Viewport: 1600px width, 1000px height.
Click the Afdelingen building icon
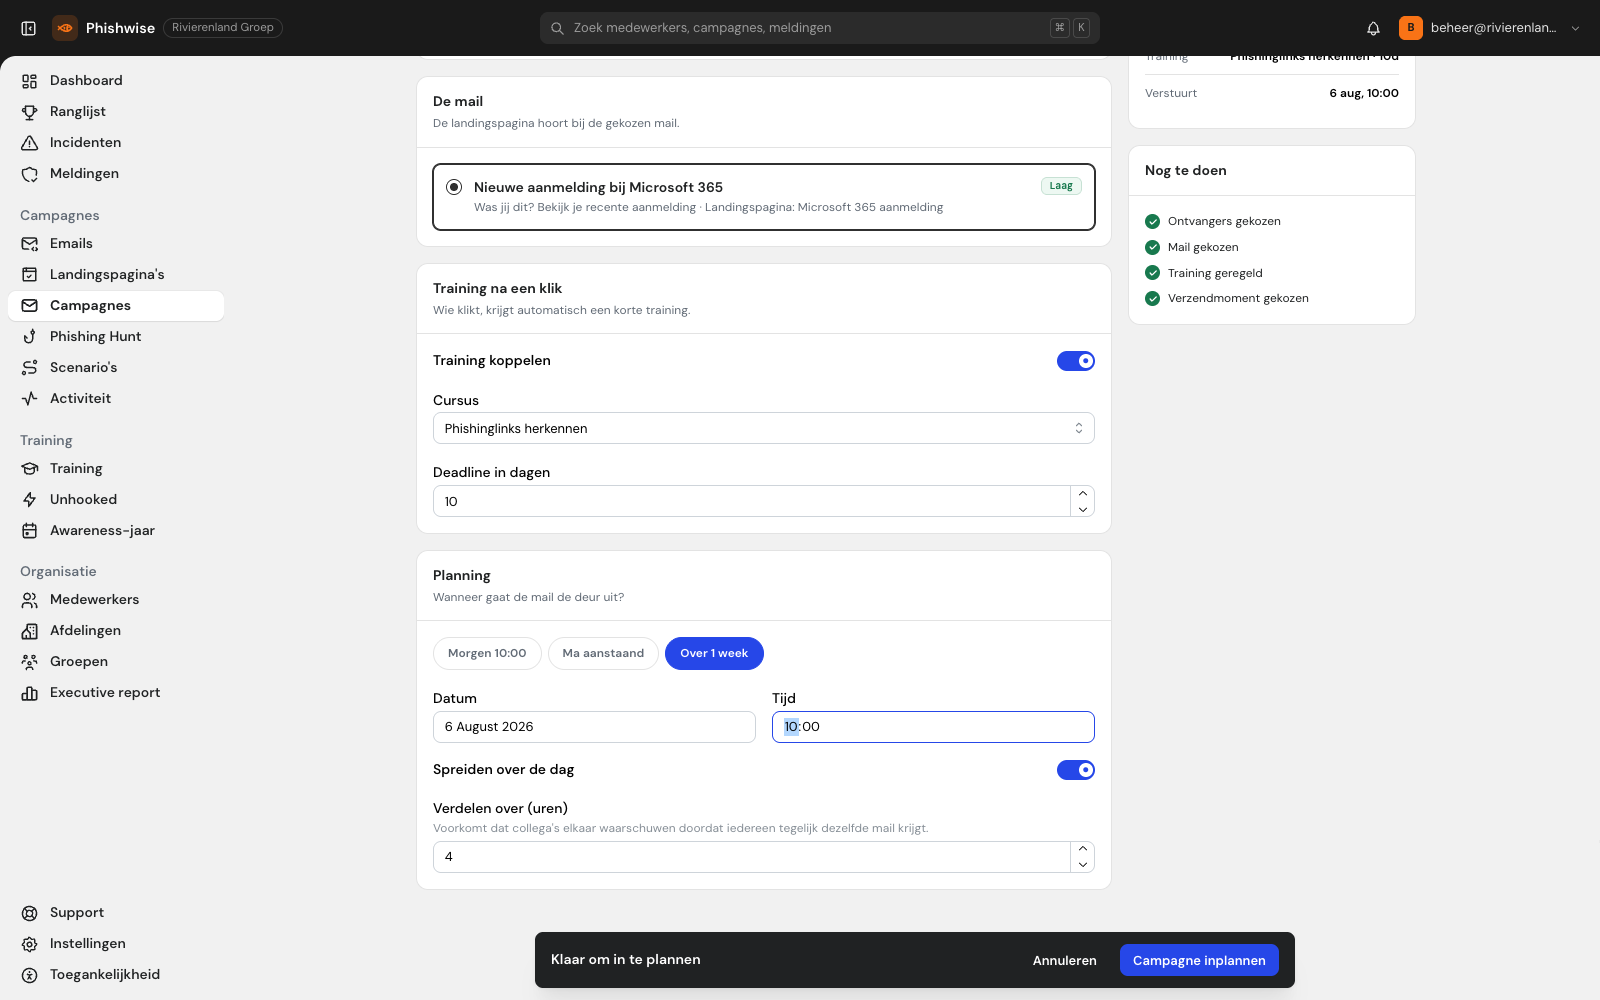[x=30, y=631]
